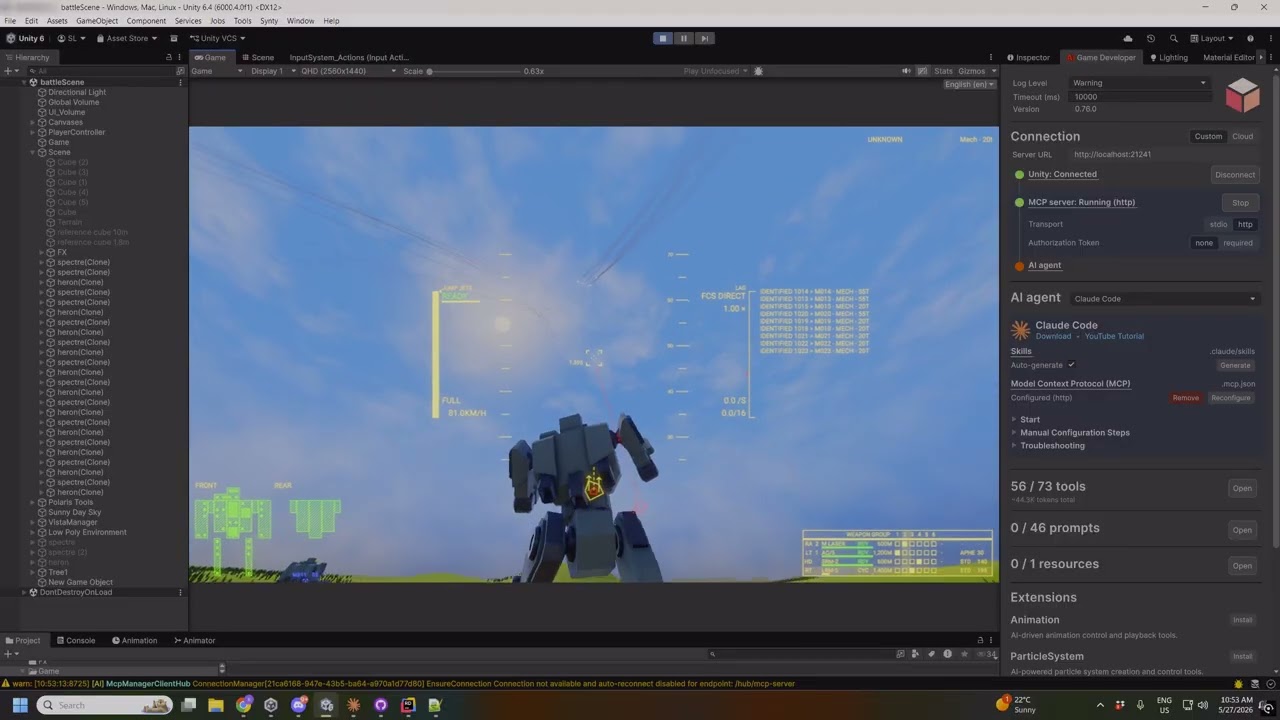
Task: Toggle the Game view shortcuts icon
Action: (x=921, y=71)
